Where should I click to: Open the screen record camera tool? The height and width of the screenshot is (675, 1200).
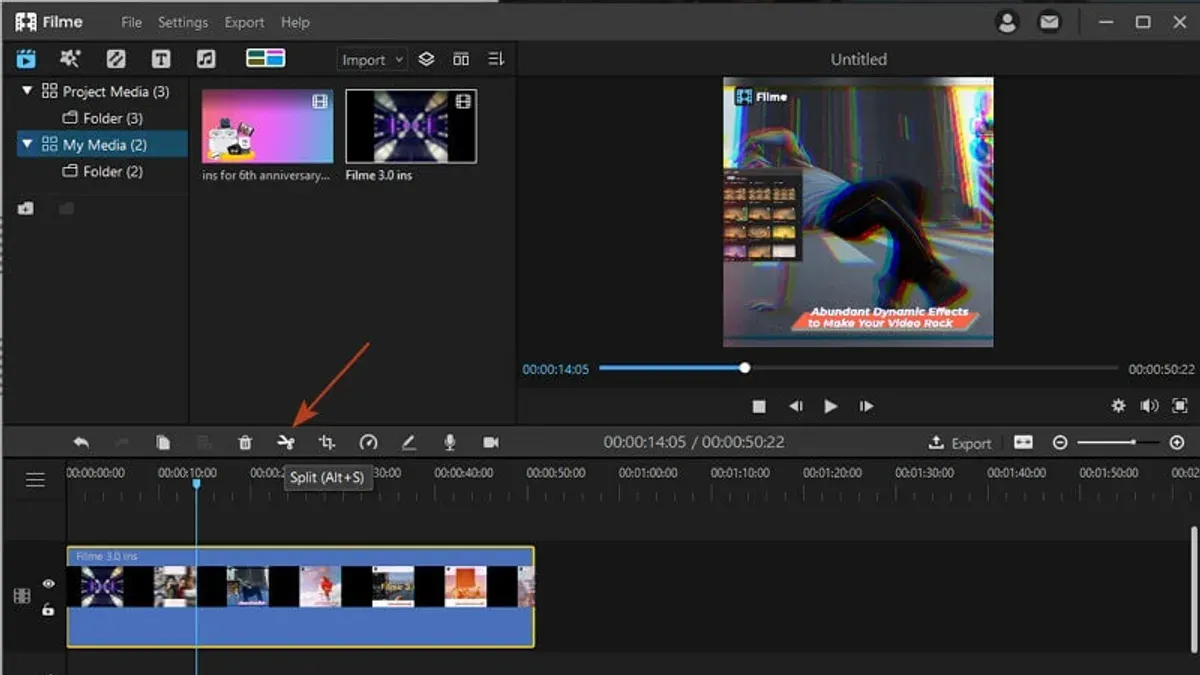pos(491,442)
